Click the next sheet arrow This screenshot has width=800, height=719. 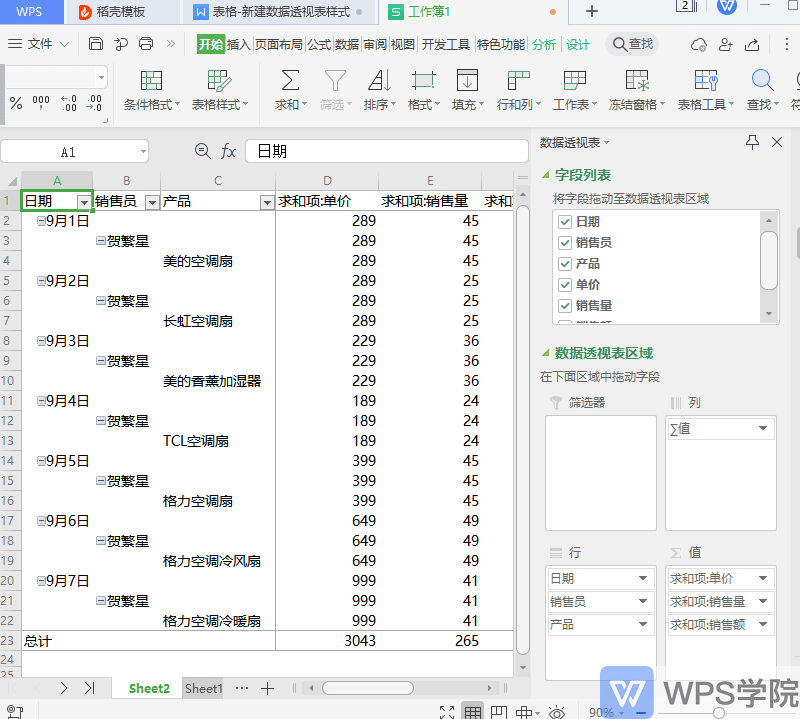coord(64,688)
